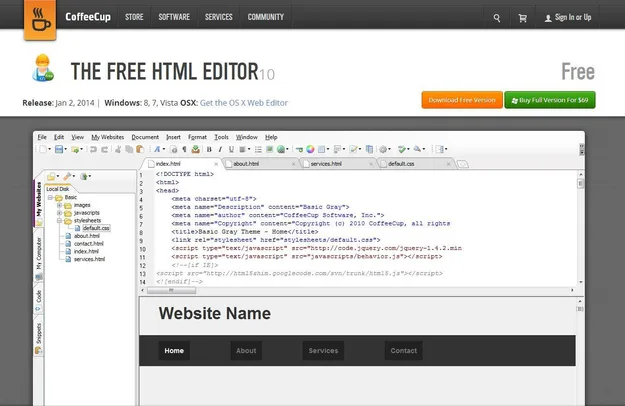Open the My Computer side tab
The image size is (625, 406).
click(39, 257)
